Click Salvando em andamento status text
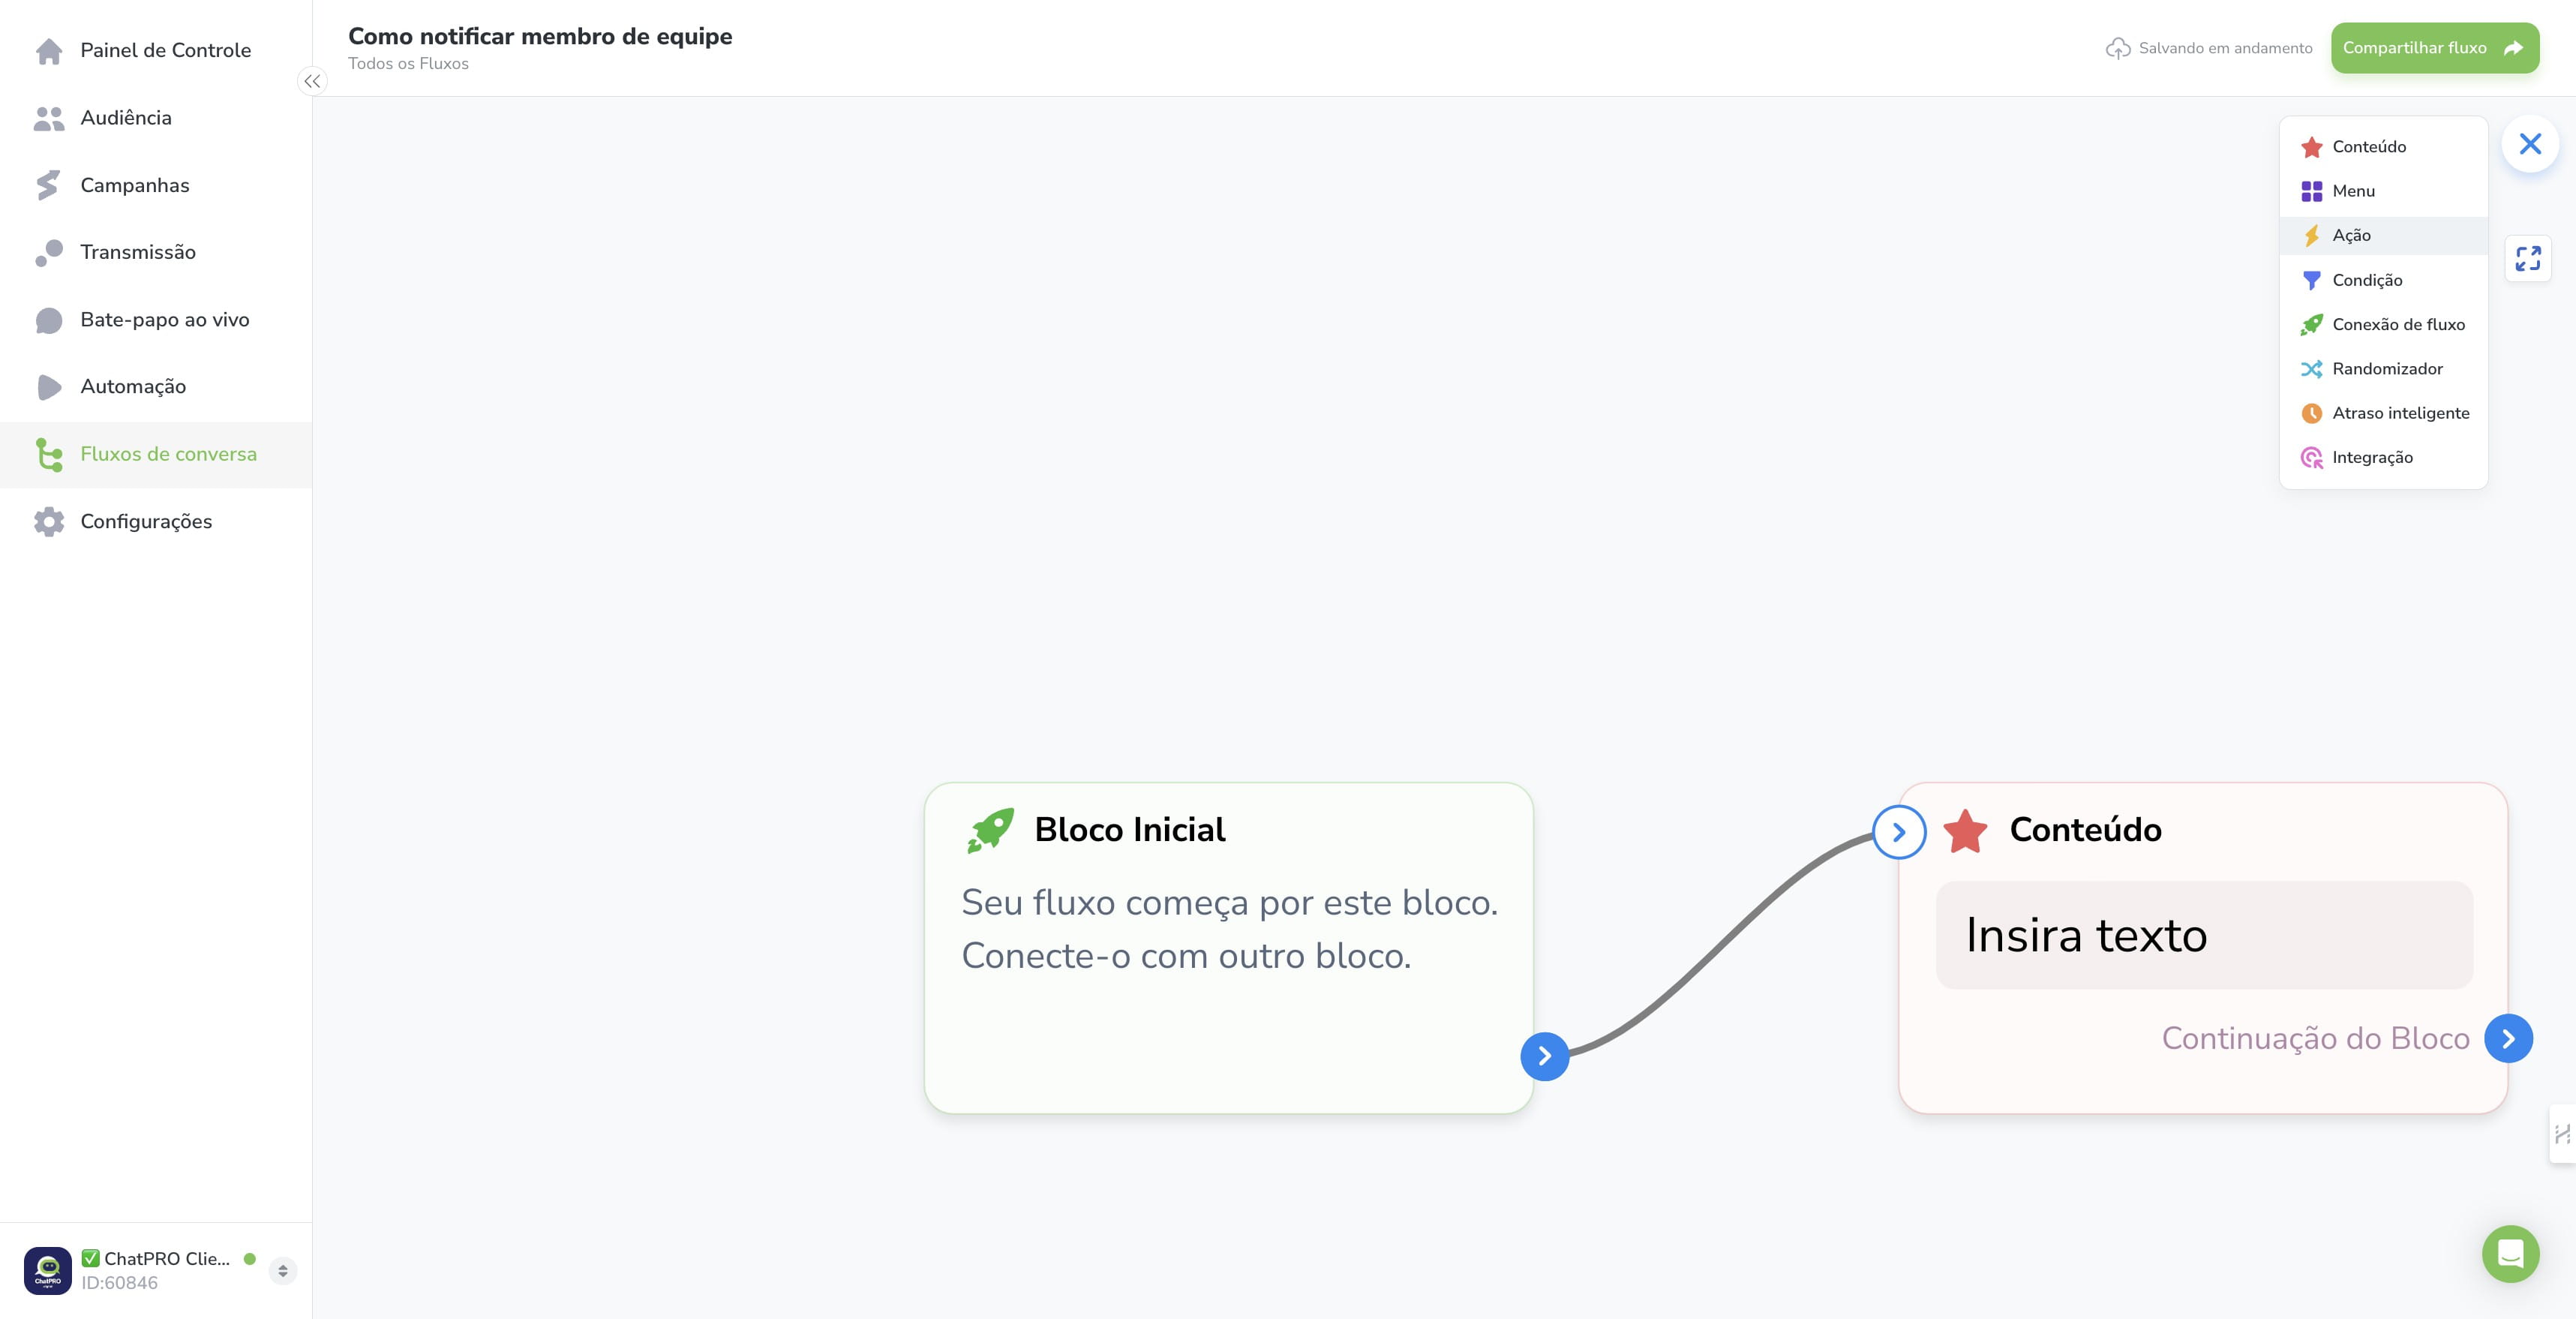Screen dimensions: 2576x1319 point(2225,48)
